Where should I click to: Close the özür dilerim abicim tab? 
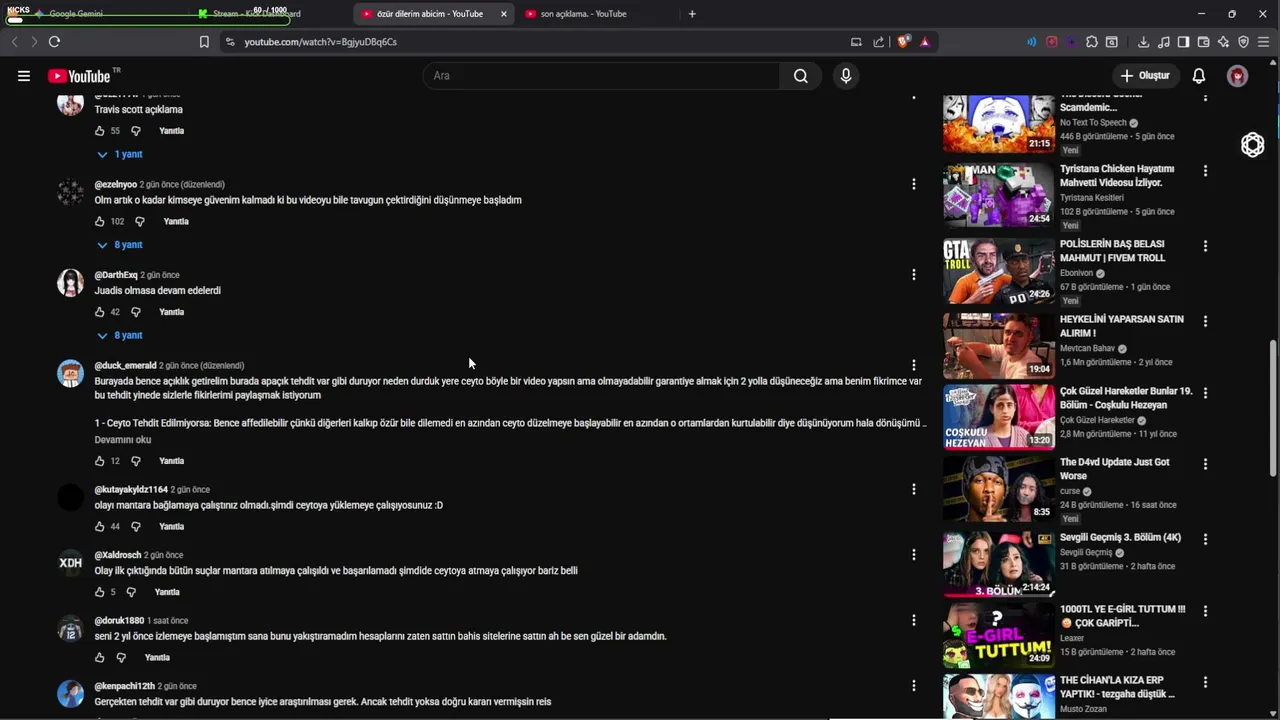[503, 14]
